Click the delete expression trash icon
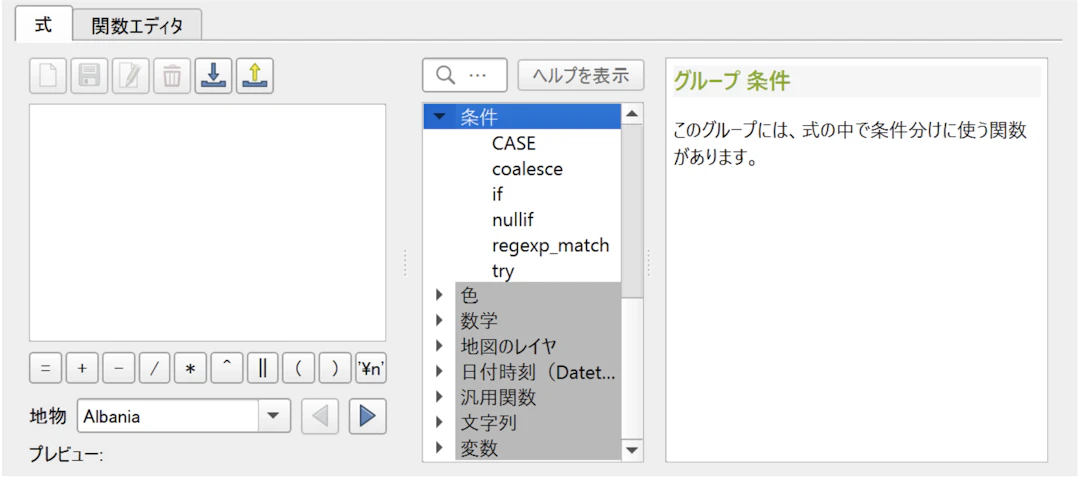This screenshot has height=478, width=1080. tap(172, 76)
